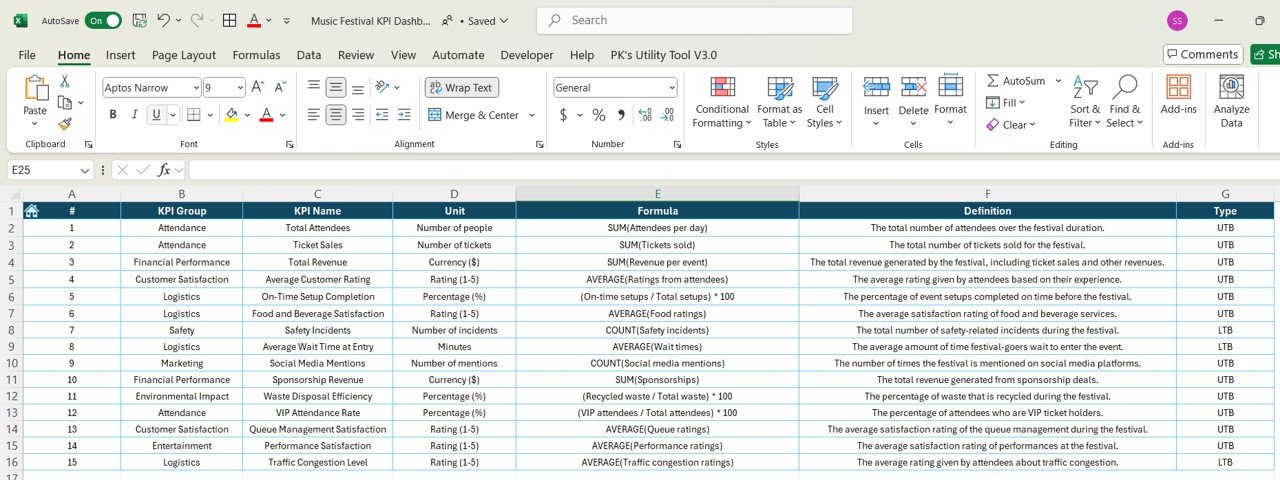Viewport: 1280px width, 480px height.
Task: Apply center horizontal alignment
Action: pyautogui.click(x=336, y=115)
